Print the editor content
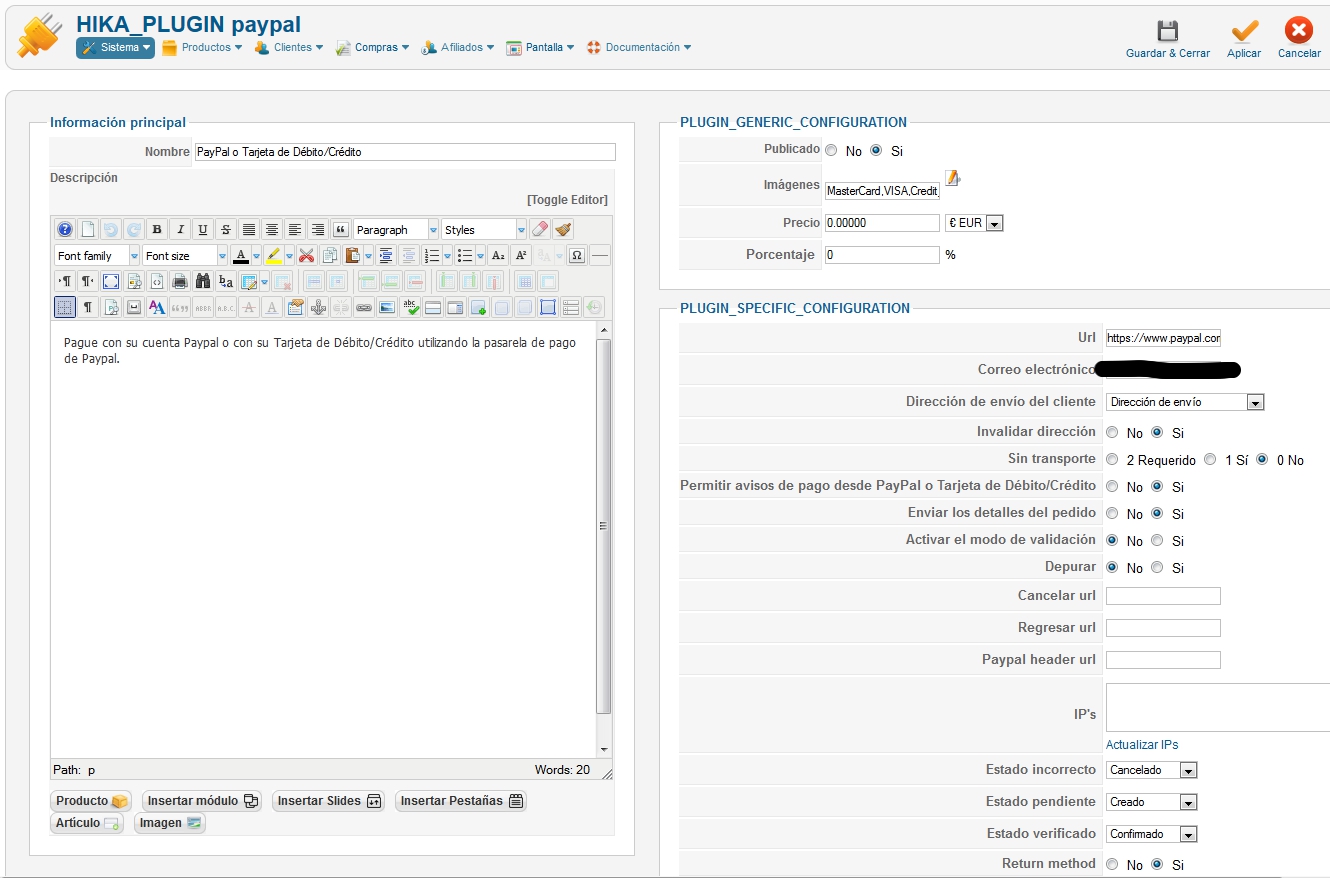 coord(180,281)
